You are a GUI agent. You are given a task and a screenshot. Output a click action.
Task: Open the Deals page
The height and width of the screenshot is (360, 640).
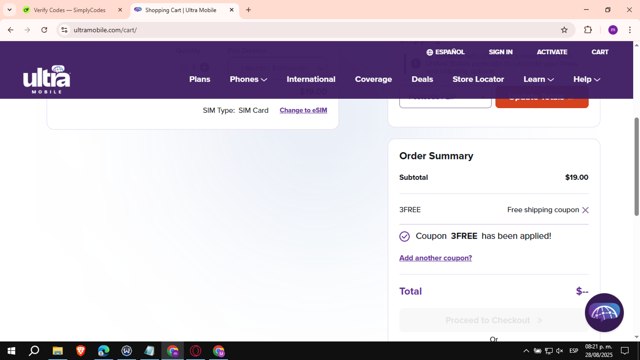point(422,79)
